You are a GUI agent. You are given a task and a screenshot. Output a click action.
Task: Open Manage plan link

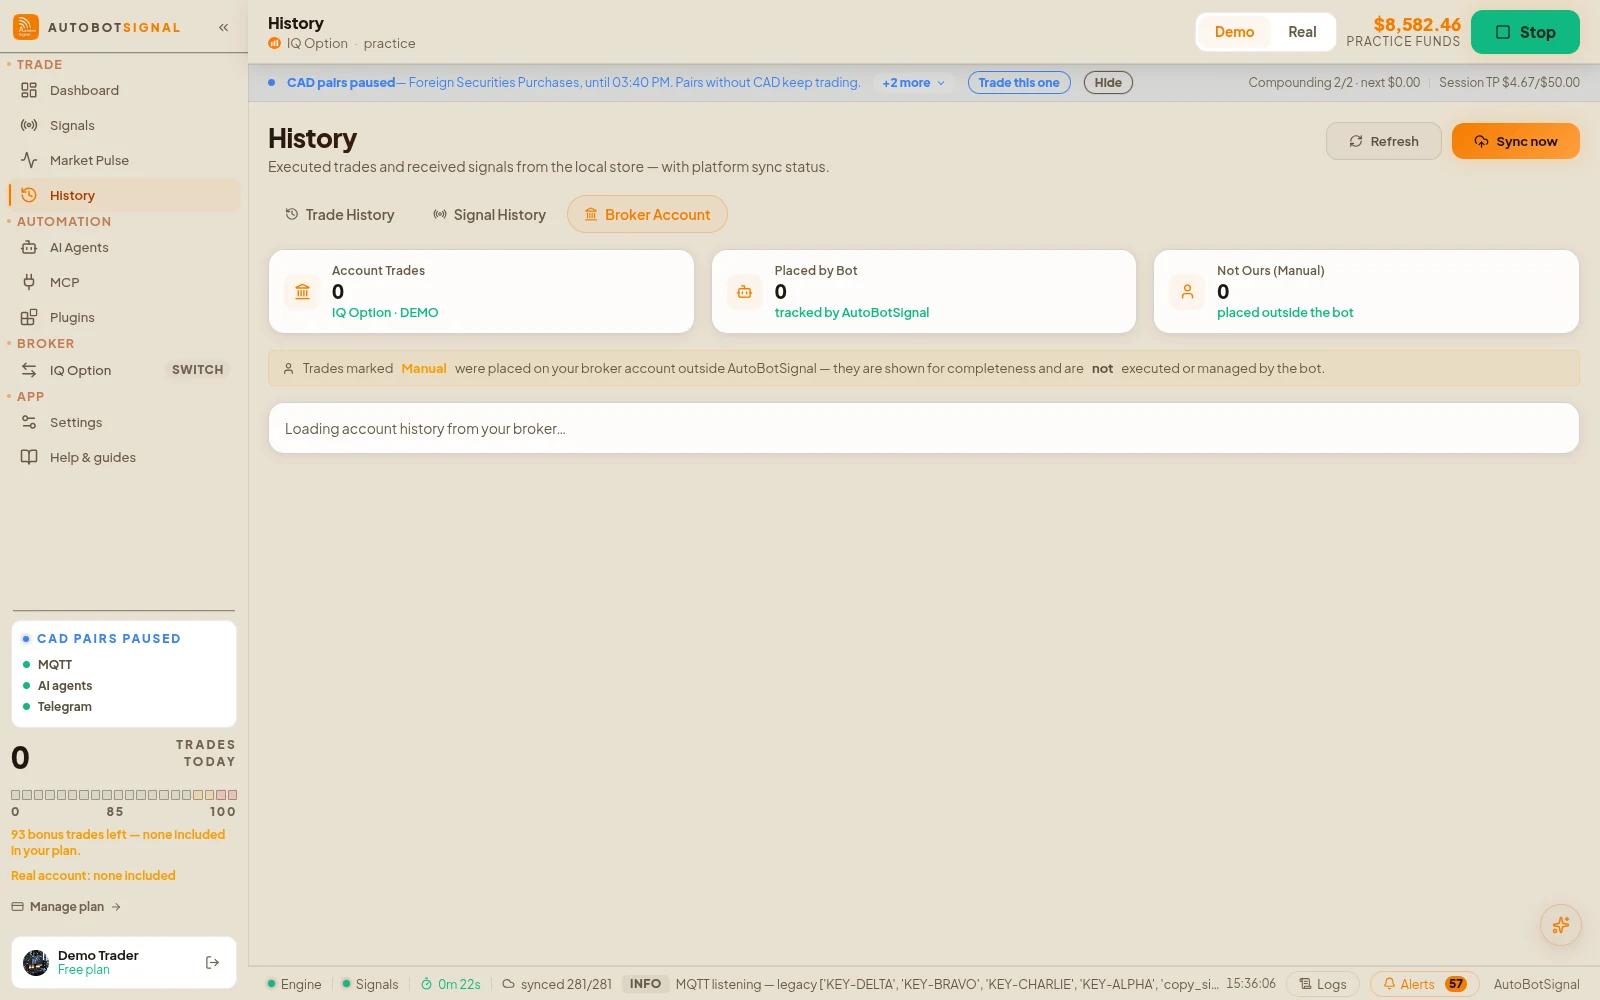pos(66,907)
